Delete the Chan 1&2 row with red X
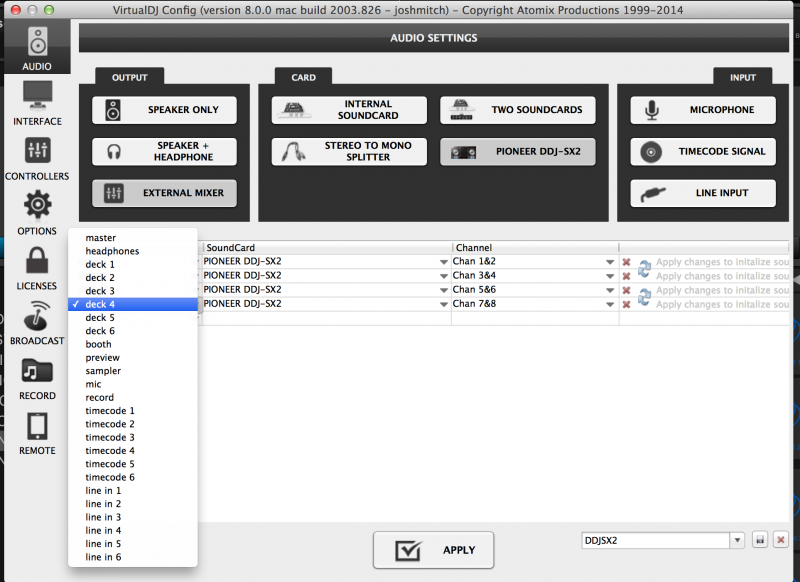This screenshot has width=800, height=582. pyautogui.click(x=626, y=262)
